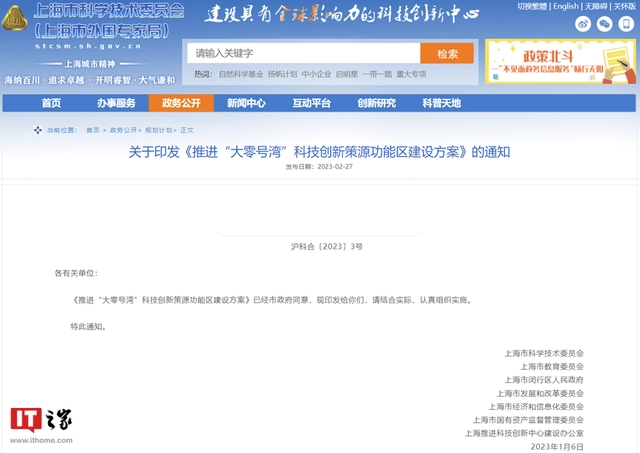This screenshot has height=453, width=640.
Task: Open the 政策北斗 banner
Action: pos(559,61)
